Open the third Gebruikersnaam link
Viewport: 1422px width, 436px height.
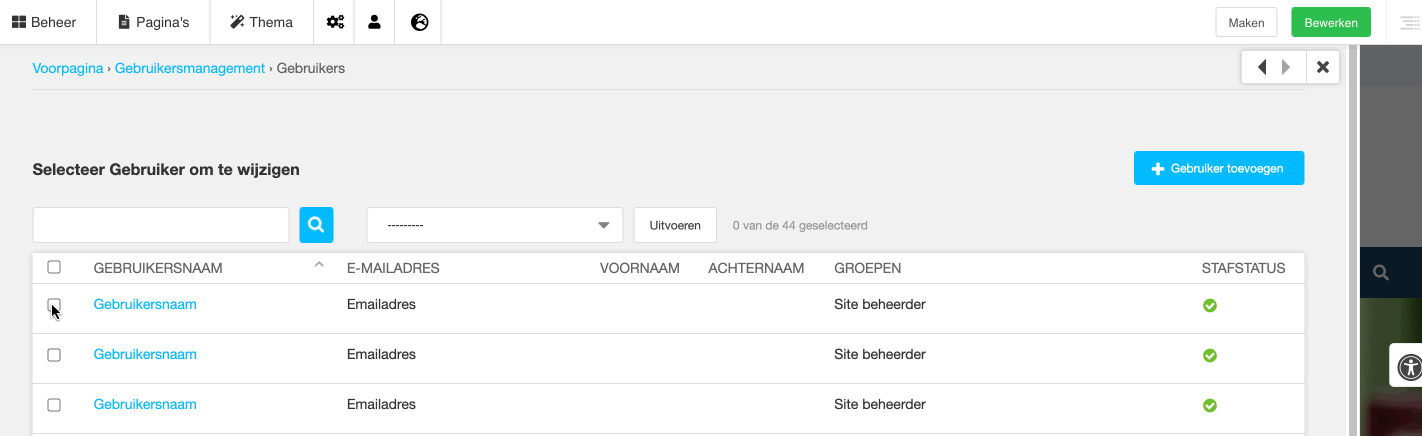(145, 404)
